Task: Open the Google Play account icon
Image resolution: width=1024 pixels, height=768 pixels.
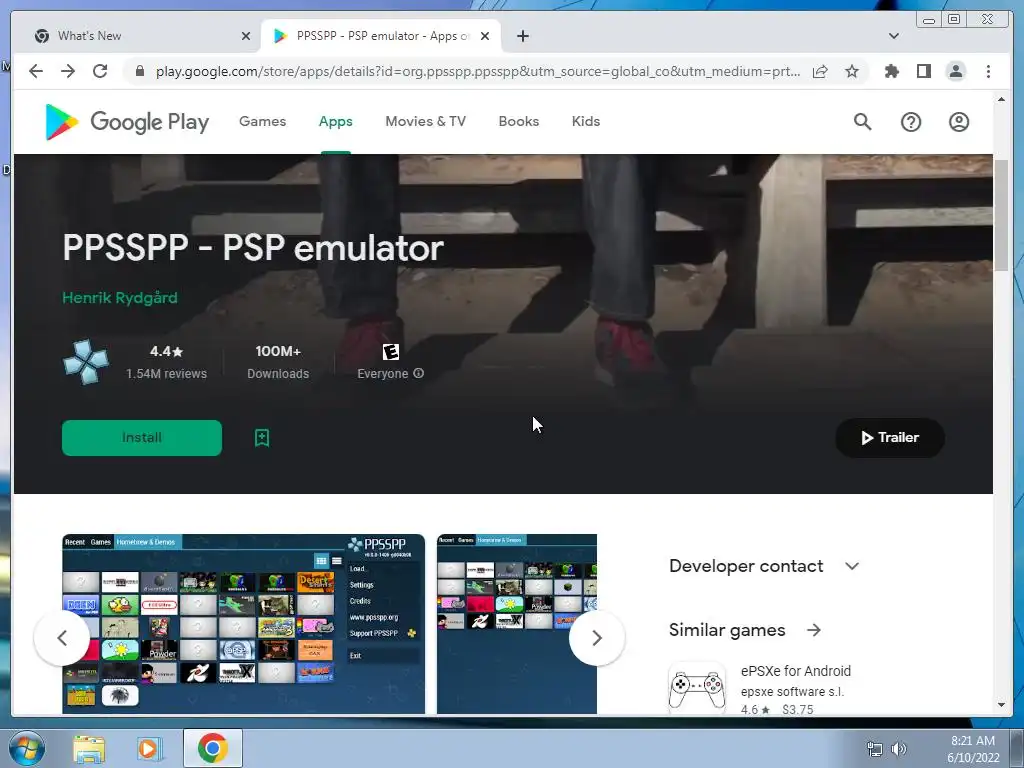Action: coord(959,122)
